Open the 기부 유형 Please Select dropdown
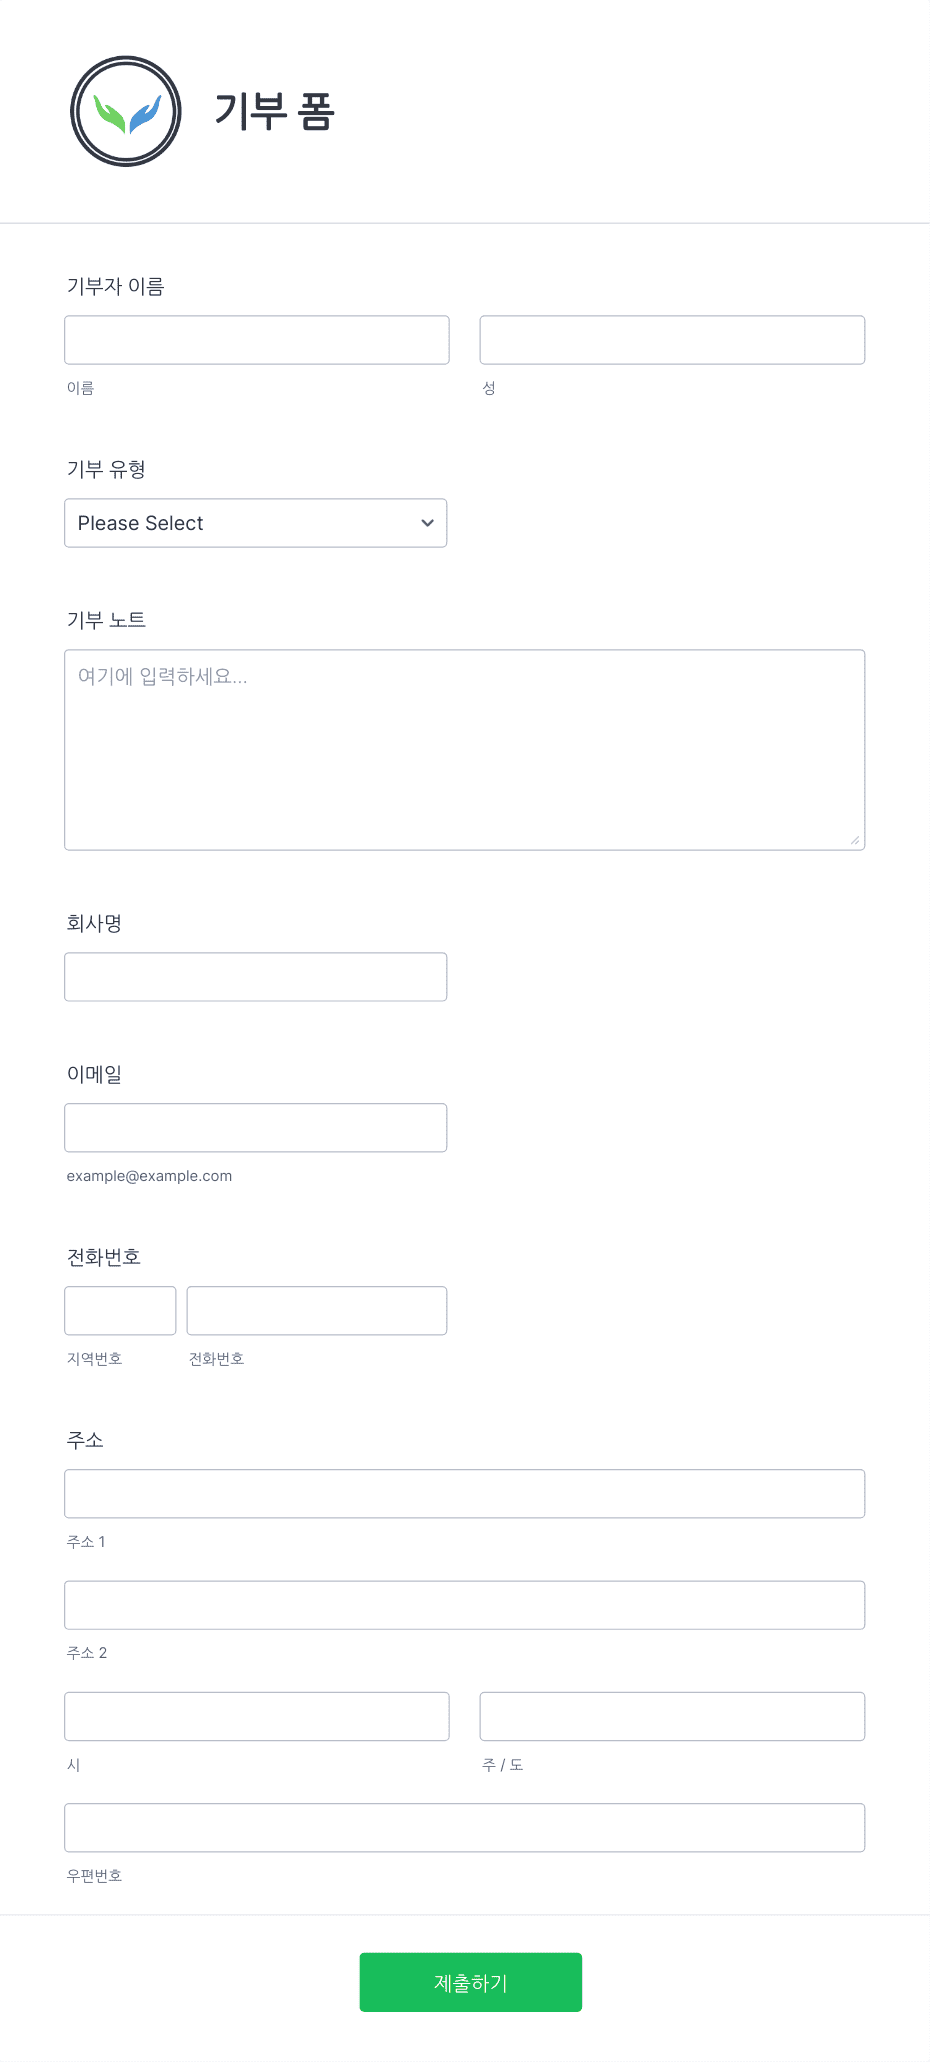 click(256, 523)
